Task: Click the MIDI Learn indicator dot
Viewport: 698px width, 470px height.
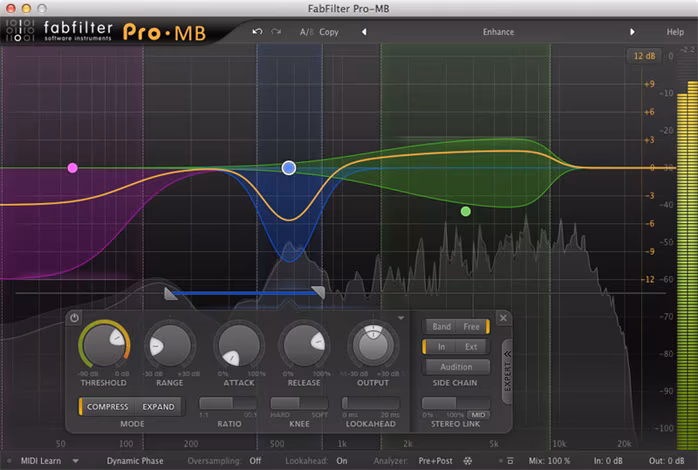Action: (x=9, y=461)
